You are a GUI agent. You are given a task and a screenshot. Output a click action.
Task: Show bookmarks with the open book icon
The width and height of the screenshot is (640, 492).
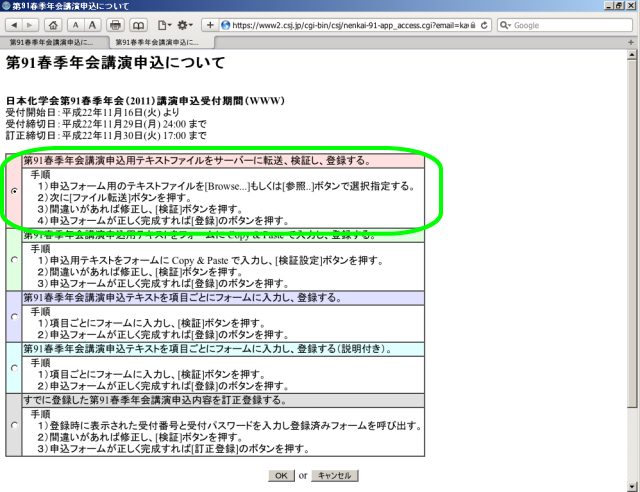(x=138, y=25)
